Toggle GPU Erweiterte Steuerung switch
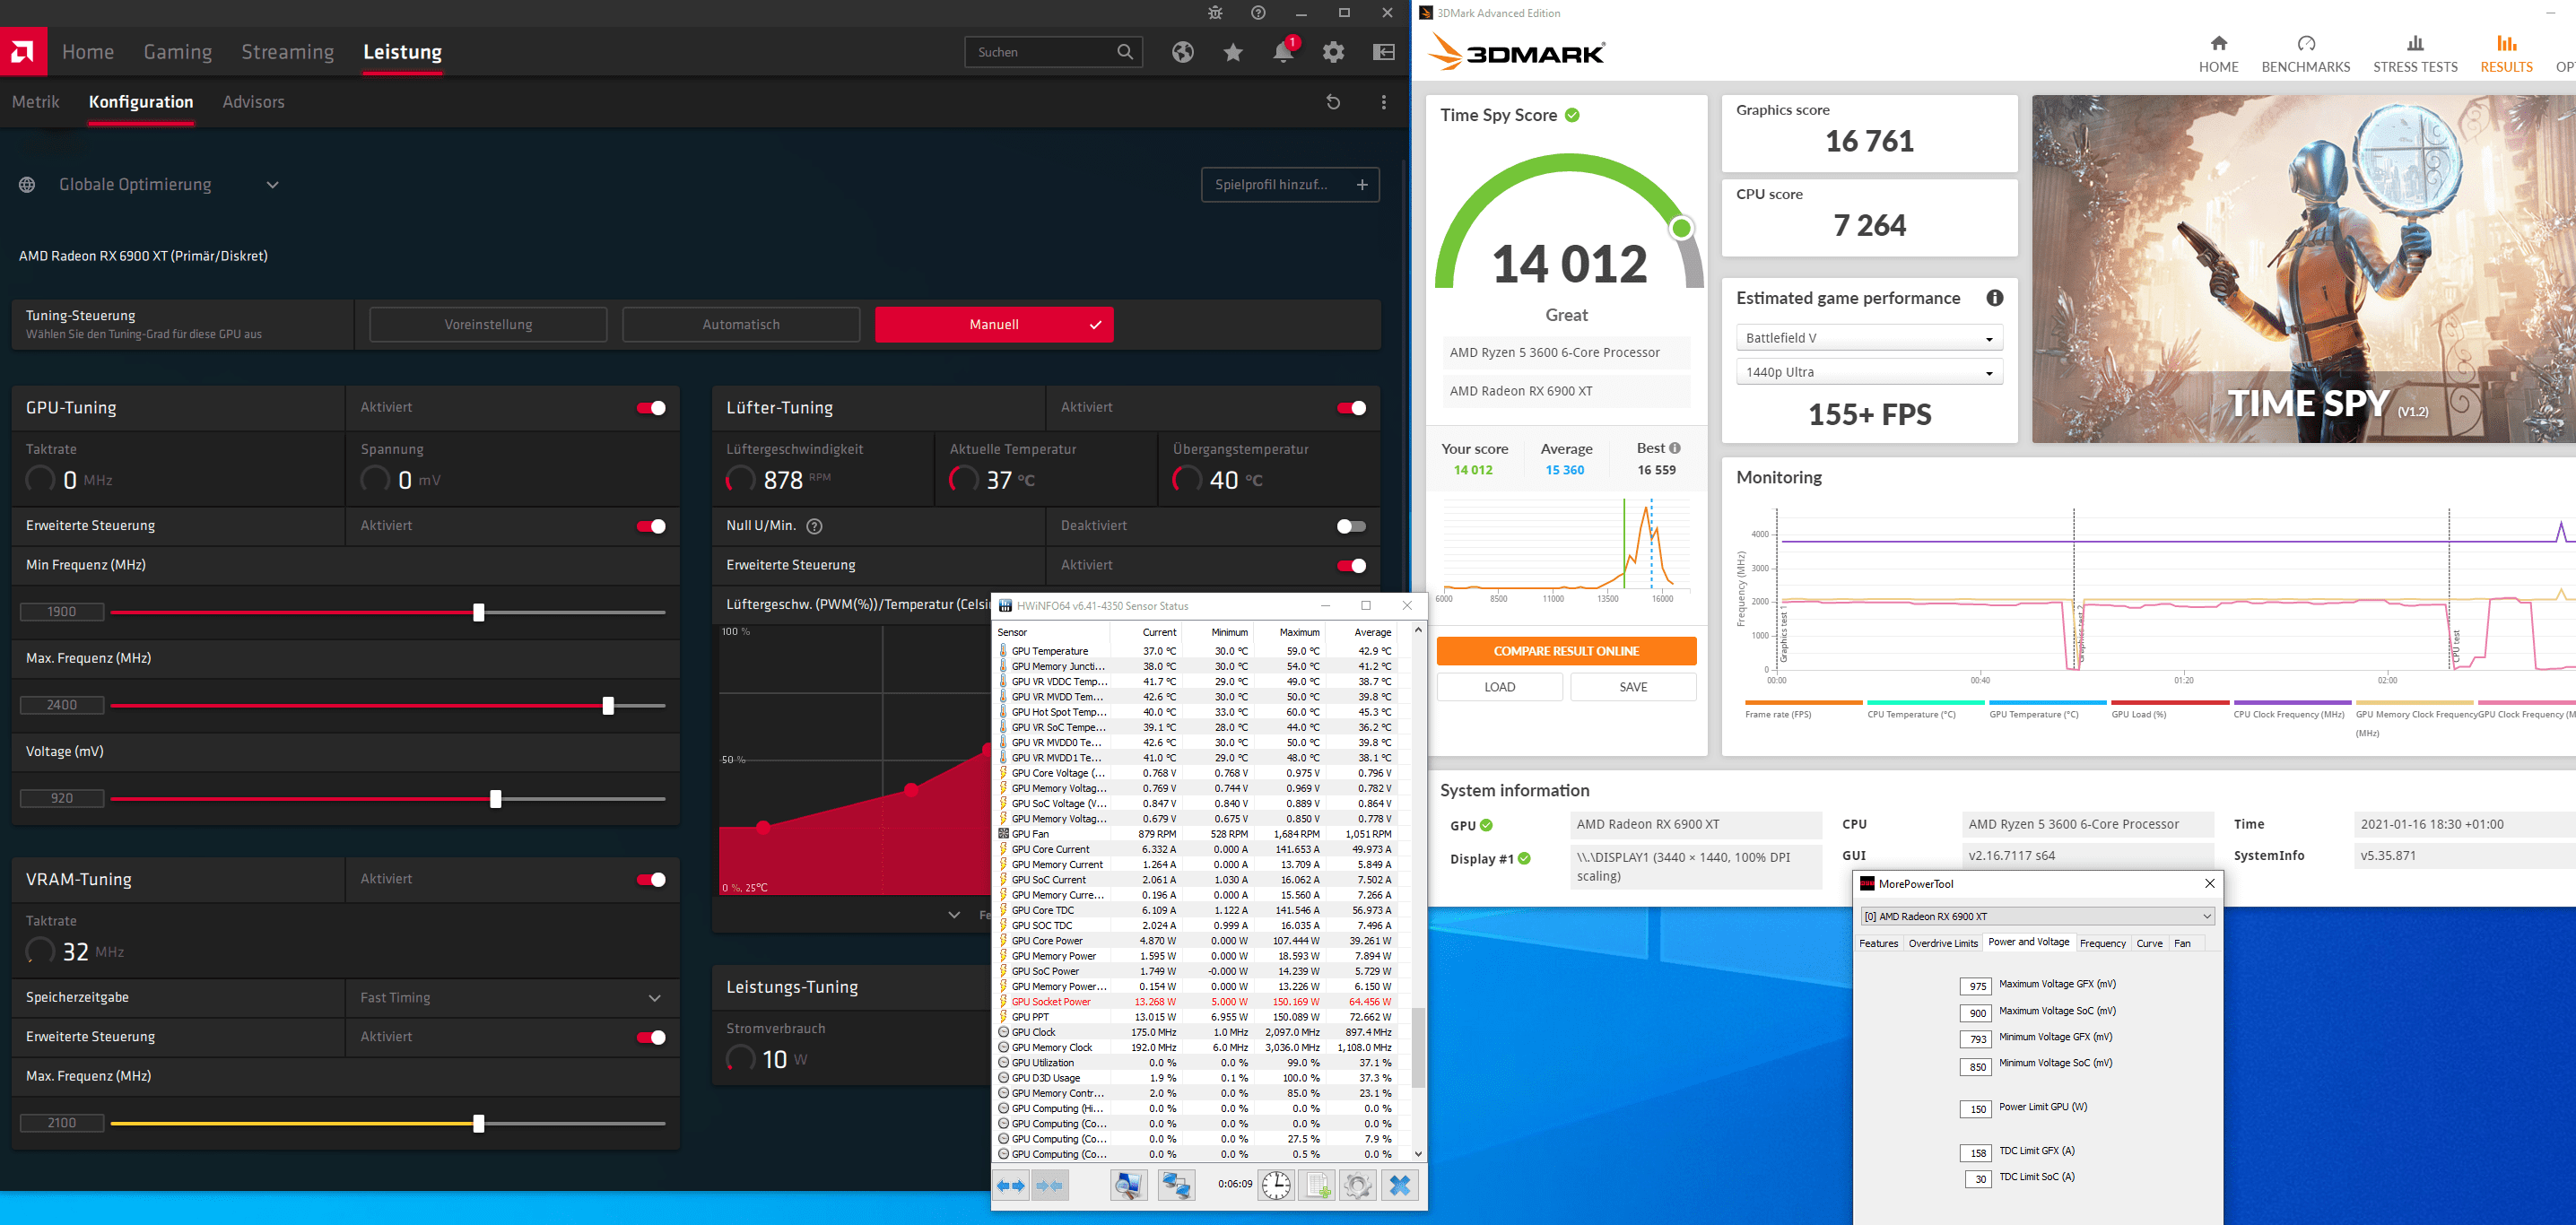The height and width of the screenshot is (1225, 2576). [651, 526]
